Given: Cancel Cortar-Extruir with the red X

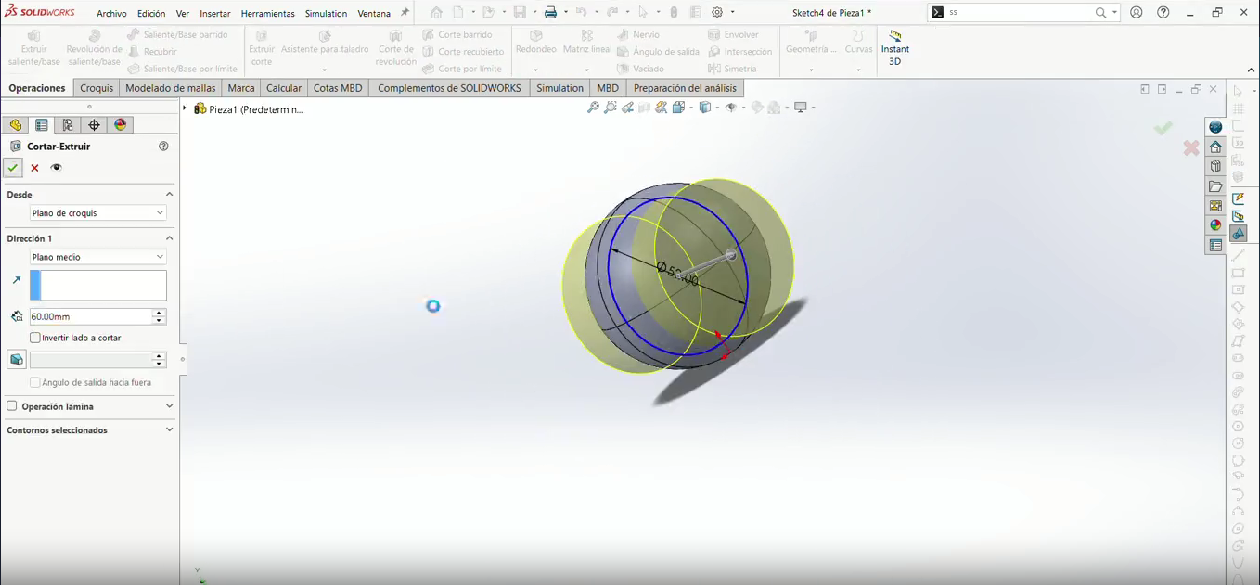Looking at the screenshot, I should pyautogui.click(x=35, y=168).
